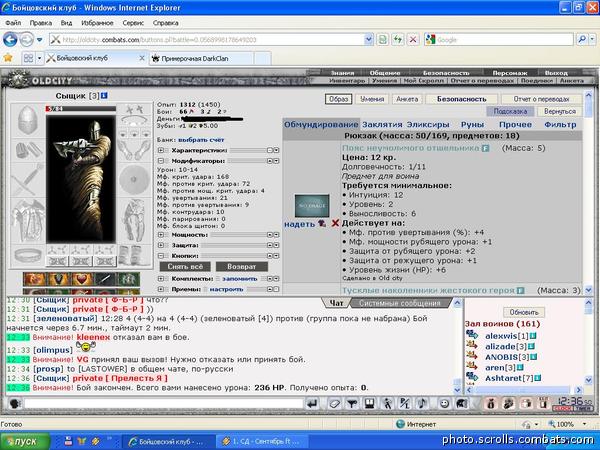Screen dimensions: 600x450
Task: Click the Образ button
Action: (x=338, y=99)
